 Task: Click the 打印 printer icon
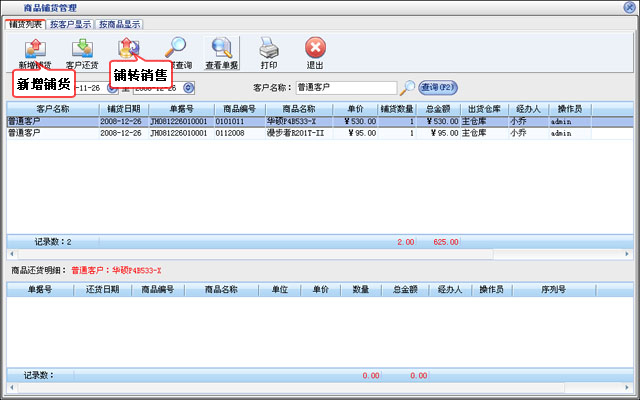point(269,47)
